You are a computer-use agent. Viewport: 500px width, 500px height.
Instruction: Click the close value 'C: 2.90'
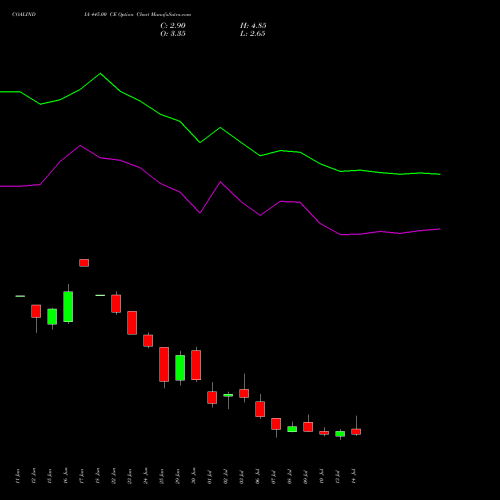click(x=173, y=25)
